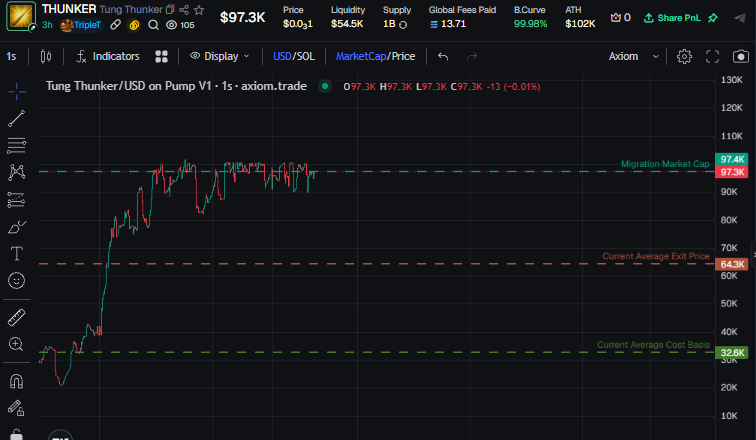The image size is (756, 440).
Task: Switch chart to MarketCap mode
Action: pos(361,56)
